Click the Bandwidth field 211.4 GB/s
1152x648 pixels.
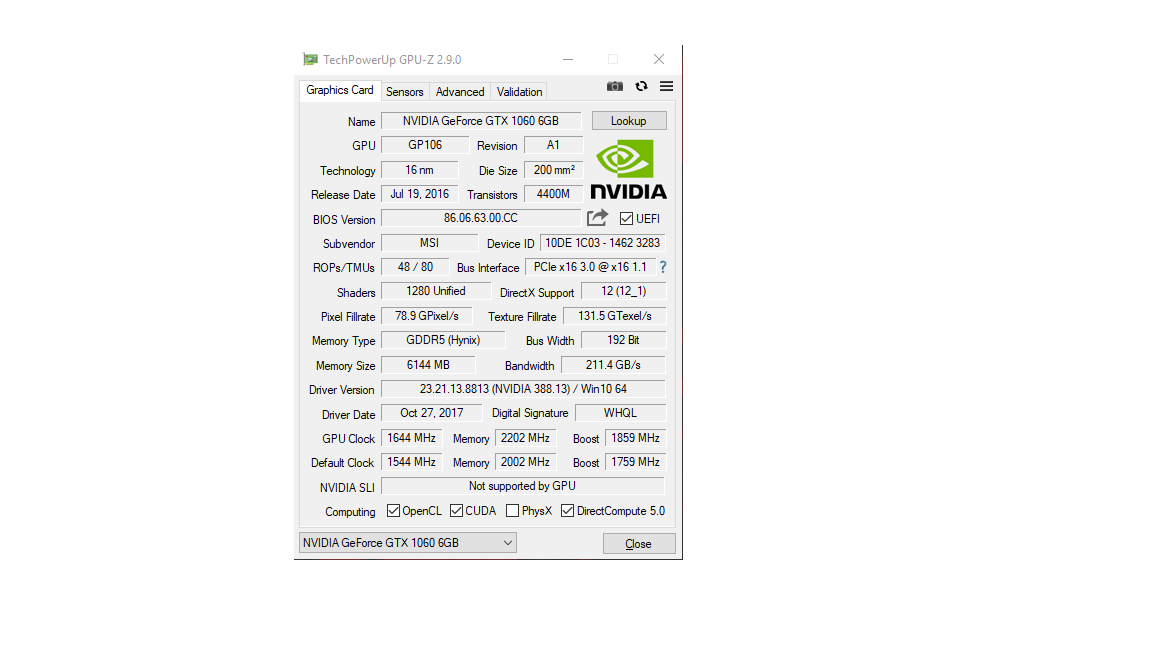613,364
